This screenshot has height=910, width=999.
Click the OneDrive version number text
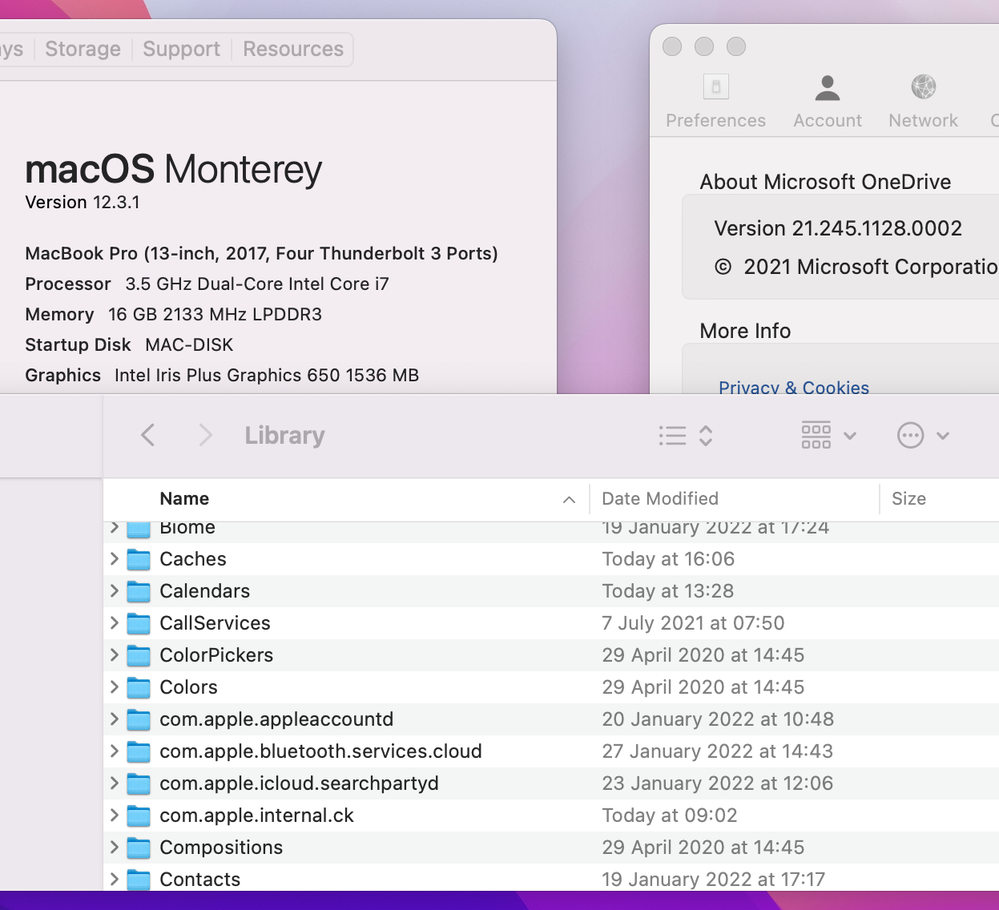[838, 228]
